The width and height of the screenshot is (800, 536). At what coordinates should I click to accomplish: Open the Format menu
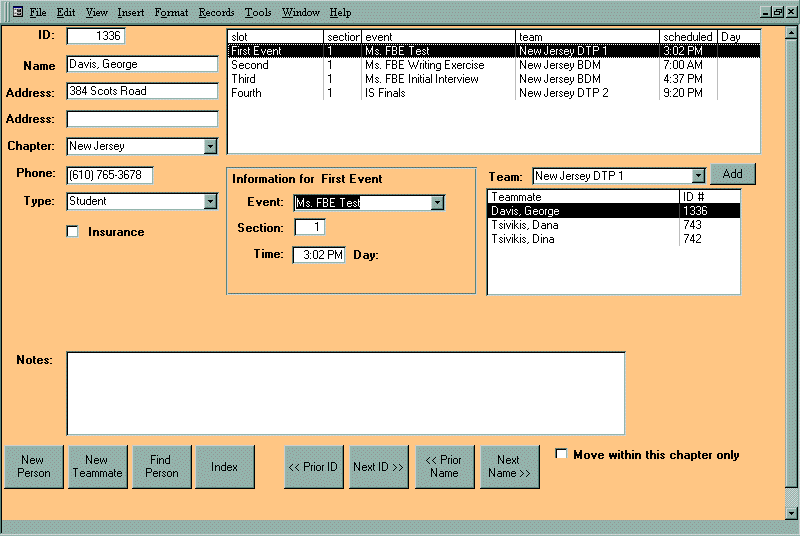point(171,12)
